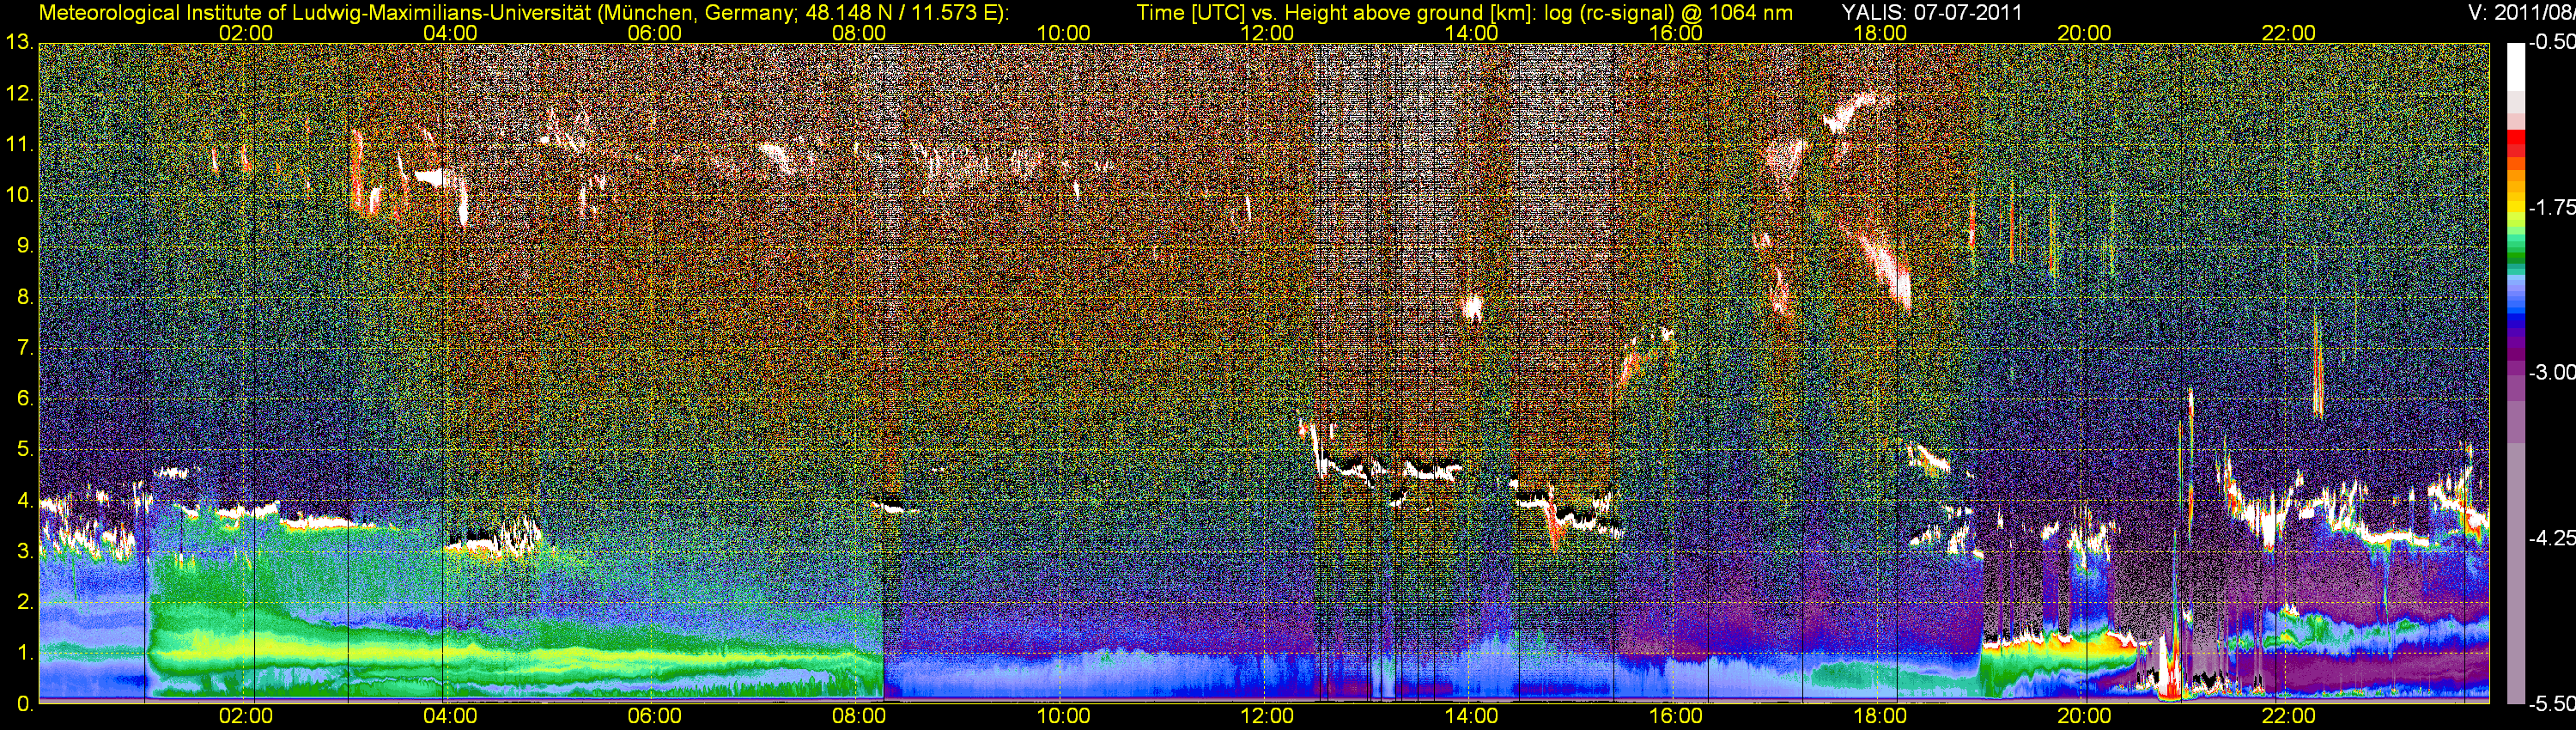Click the white segment of the colorbar

pos(2516,67)
